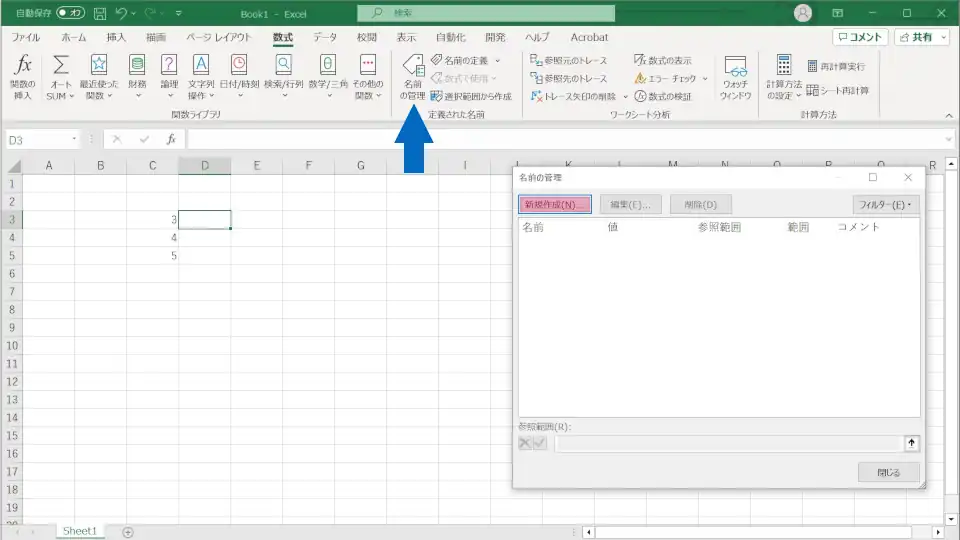This screenshot has height=540, width=960.
Task: Evaluate Formula (数式の検証)
Action: click(x=663, y=96)
